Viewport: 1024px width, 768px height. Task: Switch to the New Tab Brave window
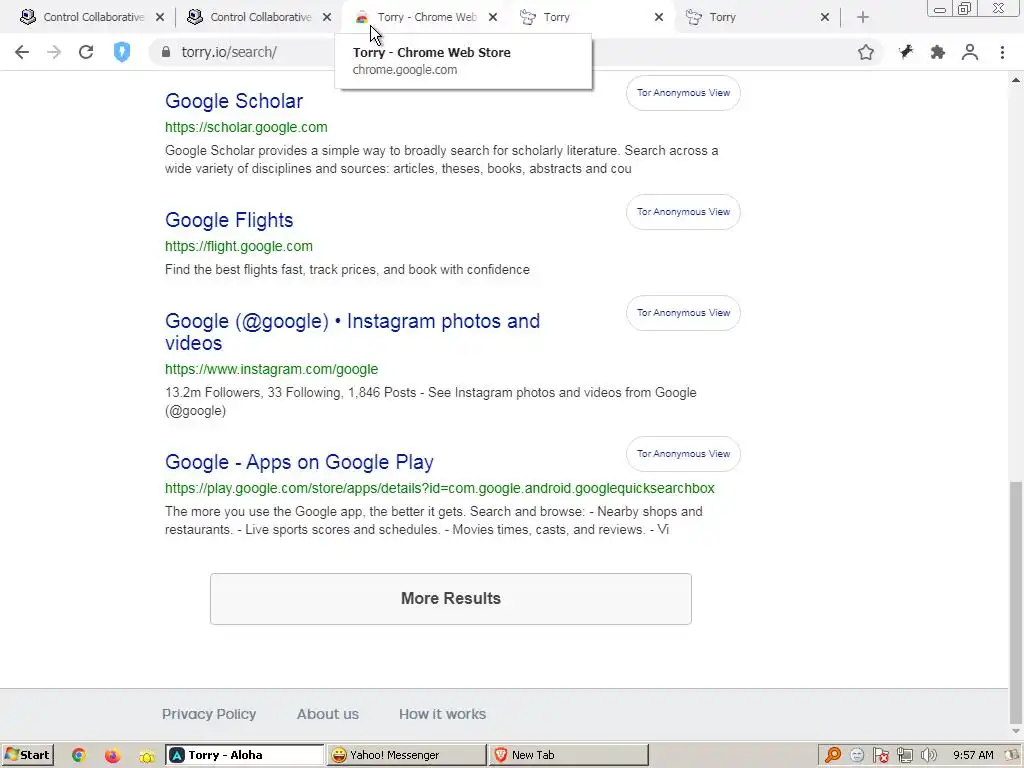tap(569, 755)
